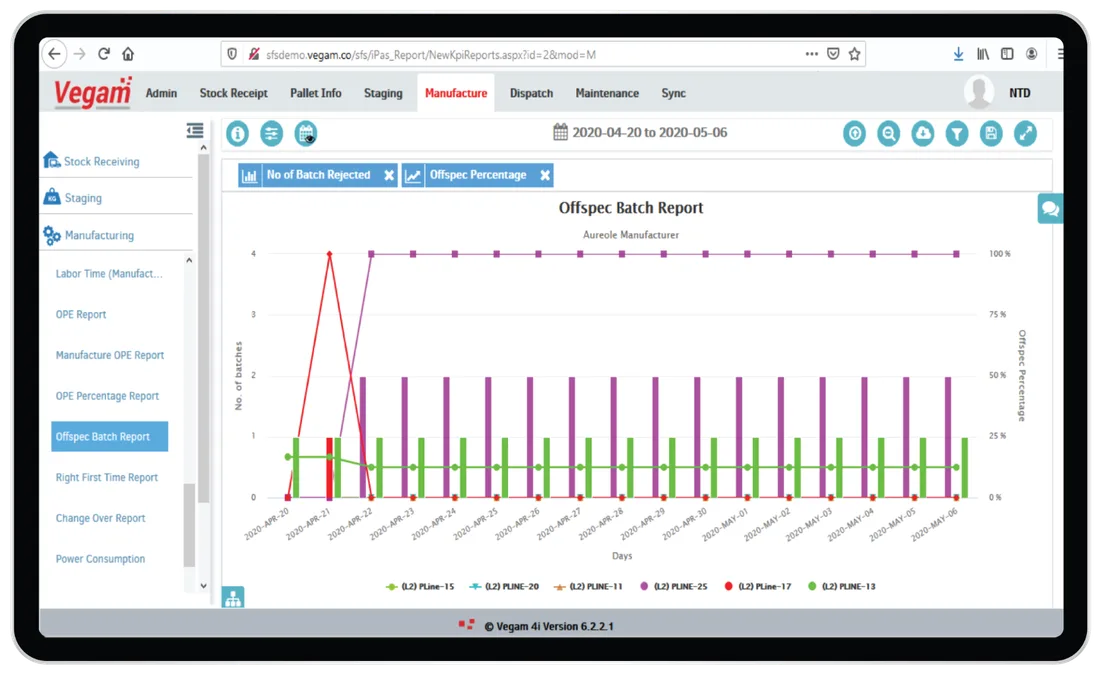This screenshot has width=1100, height=674.
Task: Open the OPE Report link
Action: pos(81,314)
